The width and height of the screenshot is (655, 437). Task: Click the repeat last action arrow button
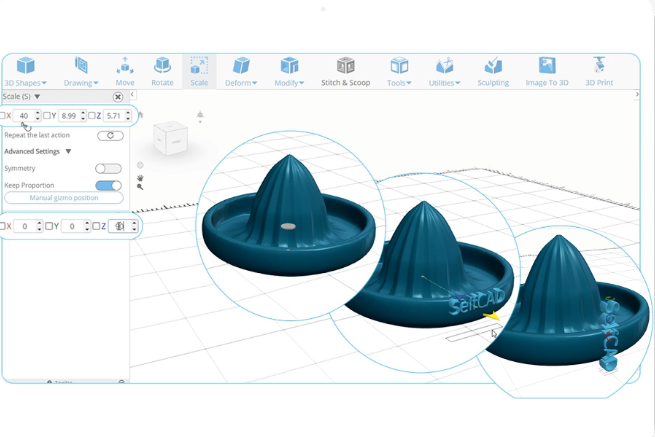[x=110, y=135]
